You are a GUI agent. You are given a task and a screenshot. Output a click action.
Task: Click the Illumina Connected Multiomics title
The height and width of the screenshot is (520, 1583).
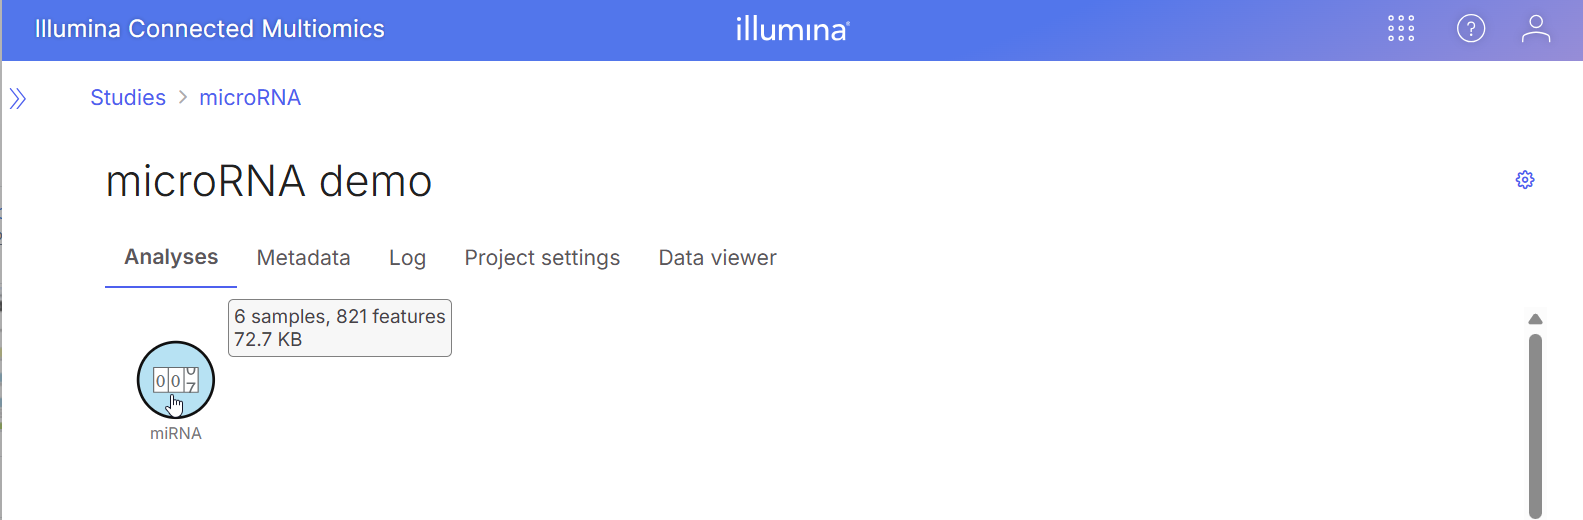coord(210,29)
